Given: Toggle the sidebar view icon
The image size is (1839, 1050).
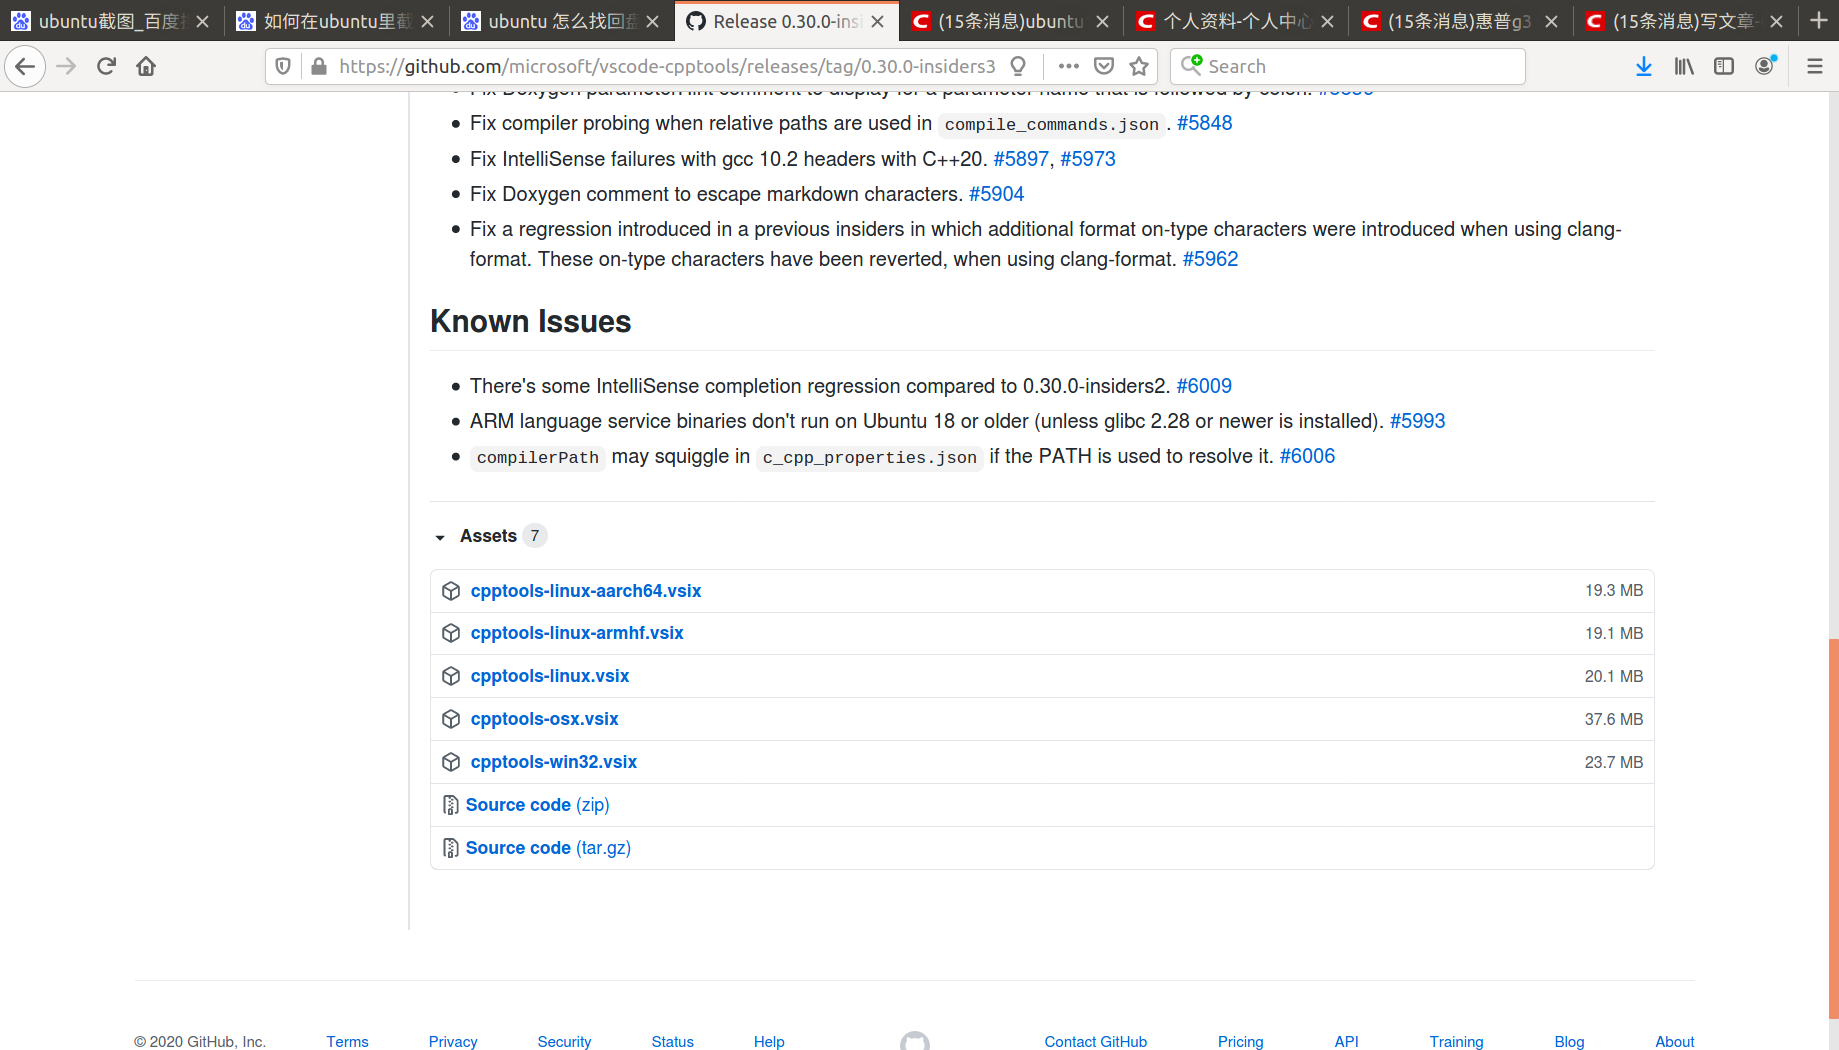Looking at the screenshot, I should point(1724,66).
